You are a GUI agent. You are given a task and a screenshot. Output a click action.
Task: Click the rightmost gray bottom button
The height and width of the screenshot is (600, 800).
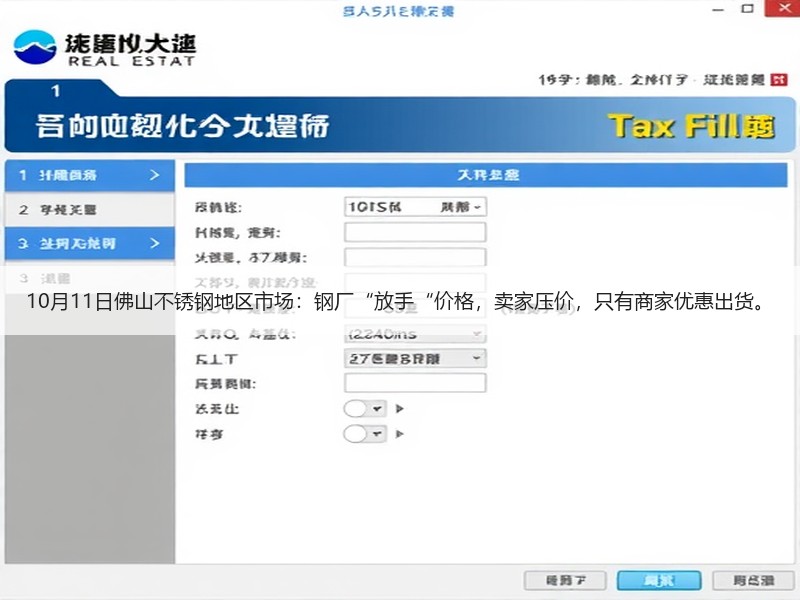click(x=754, y=581)
